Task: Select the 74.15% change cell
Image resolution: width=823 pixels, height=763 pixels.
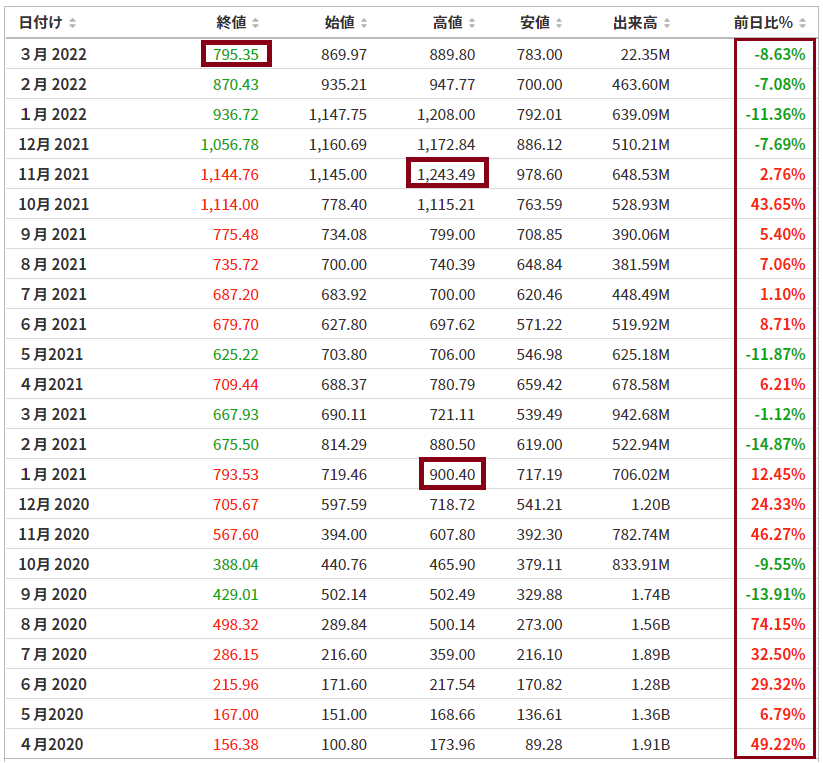Action: pos(778,623)
